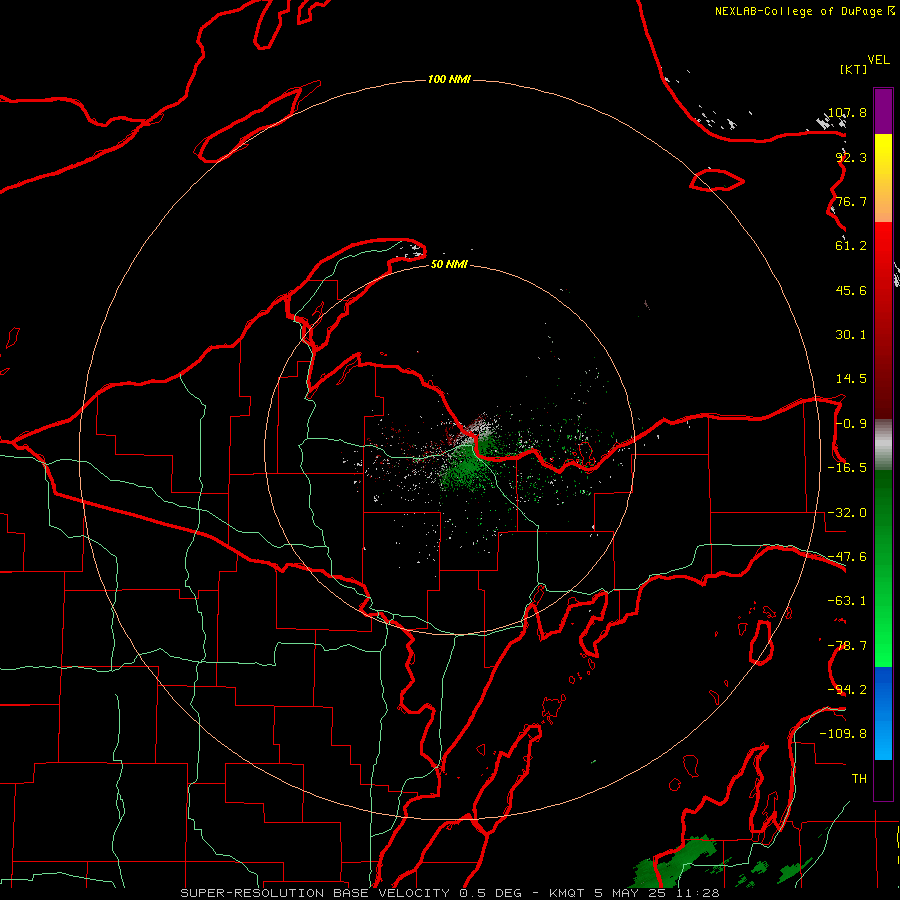Click the blue segment of the velocity color bar

coord(883,713)
